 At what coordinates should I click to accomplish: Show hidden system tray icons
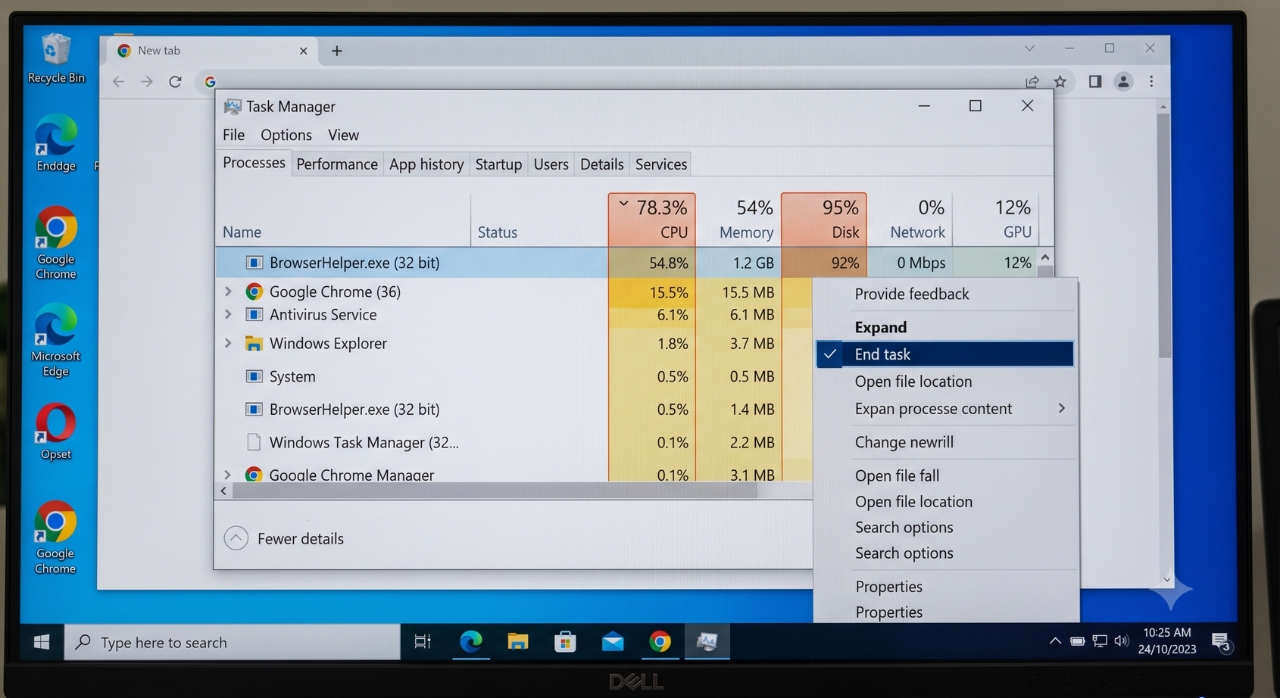pos(1055,641)
